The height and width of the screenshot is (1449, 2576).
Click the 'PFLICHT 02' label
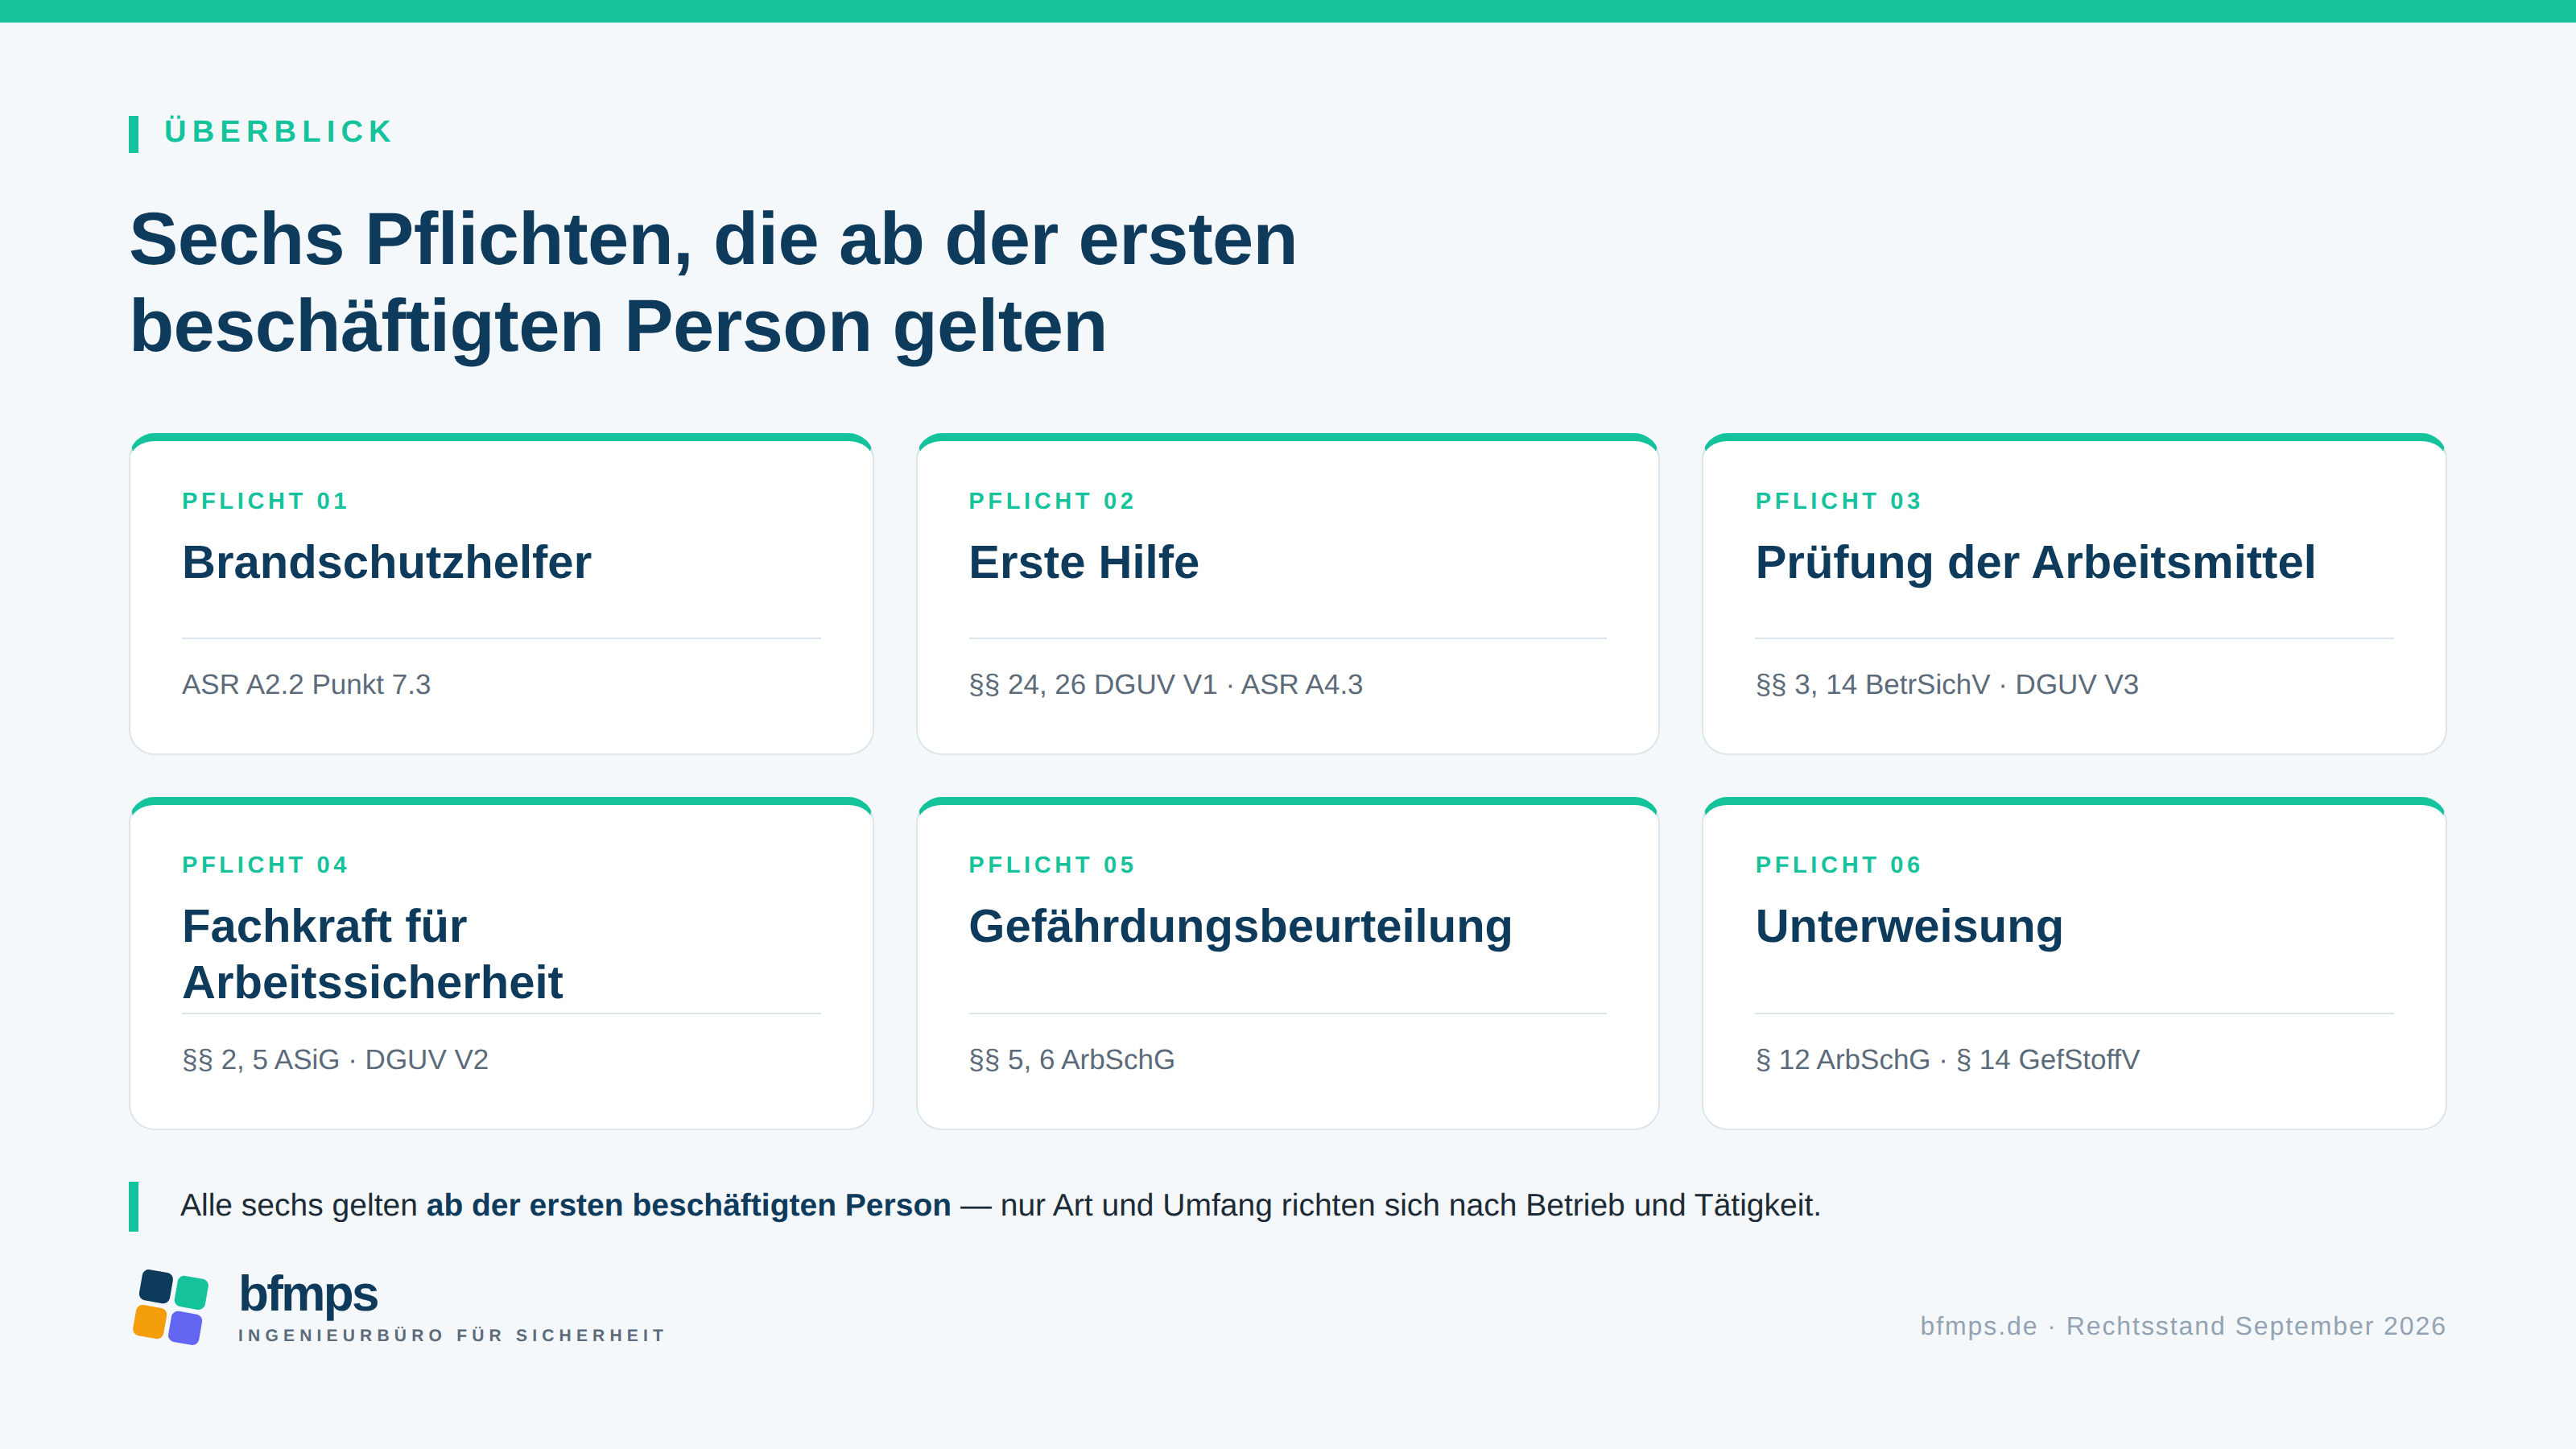1052,501
